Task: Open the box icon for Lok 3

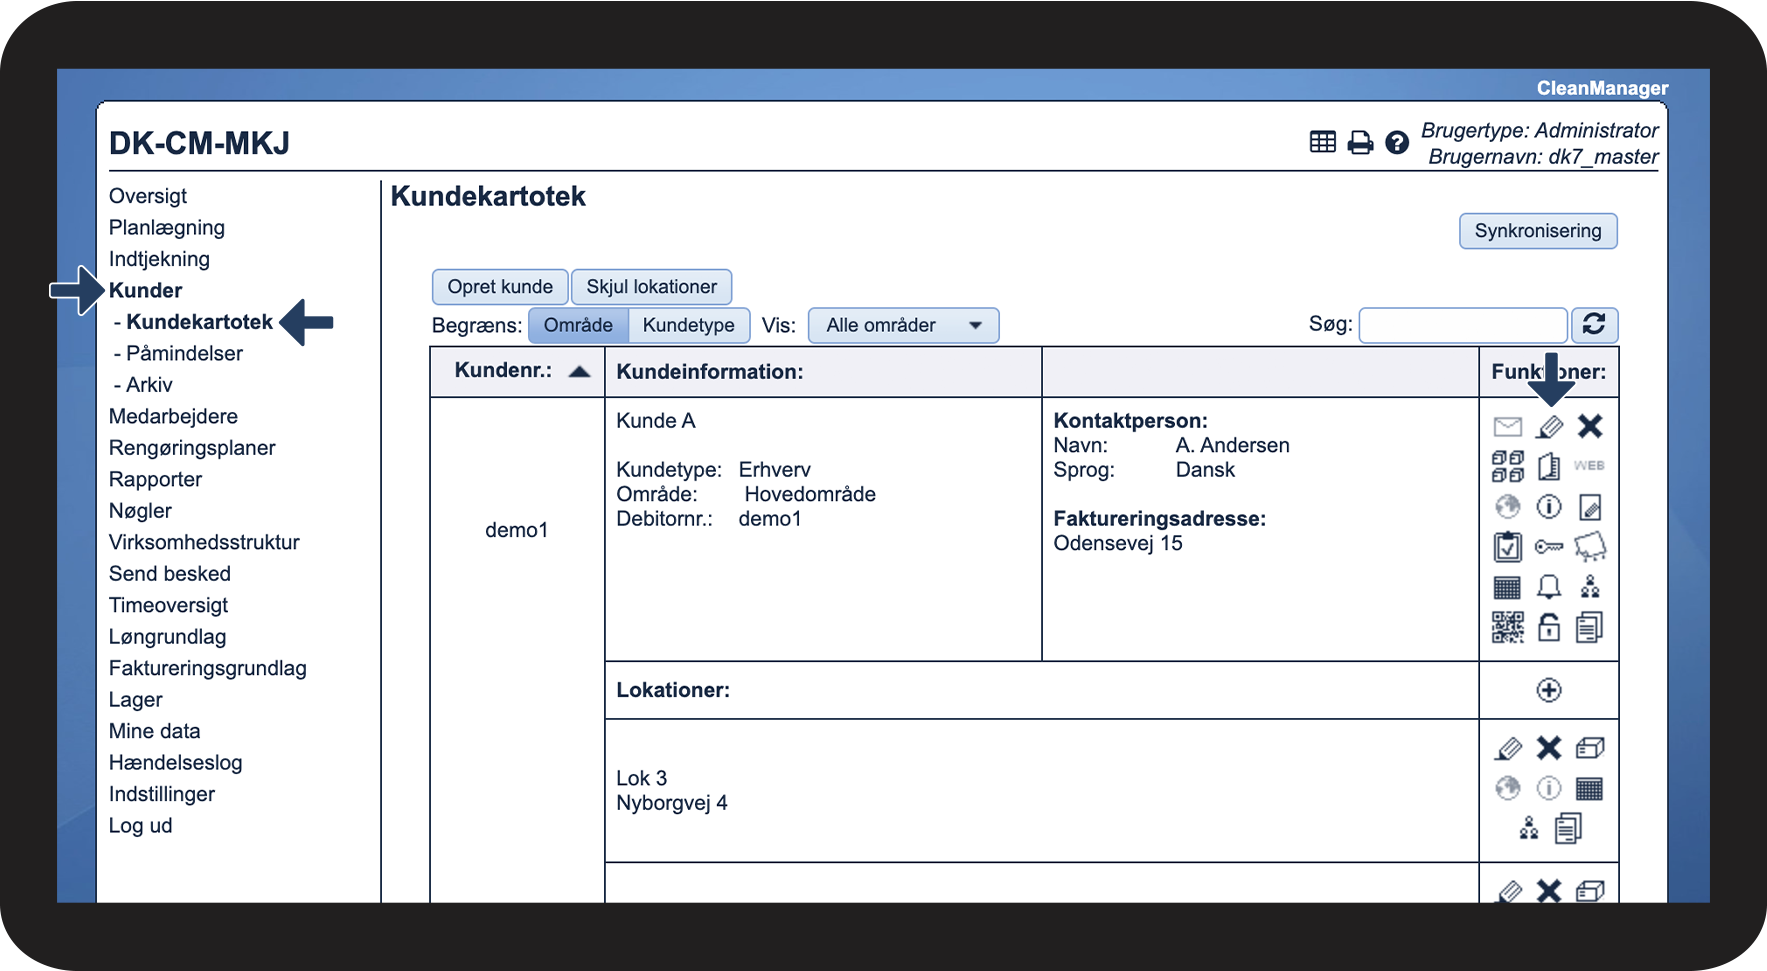Action: [1590, 748]
